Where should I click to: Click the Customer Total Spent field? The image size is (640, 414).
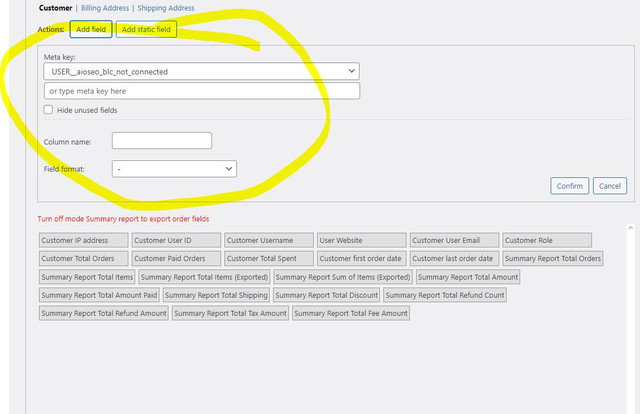click(269, 258)
